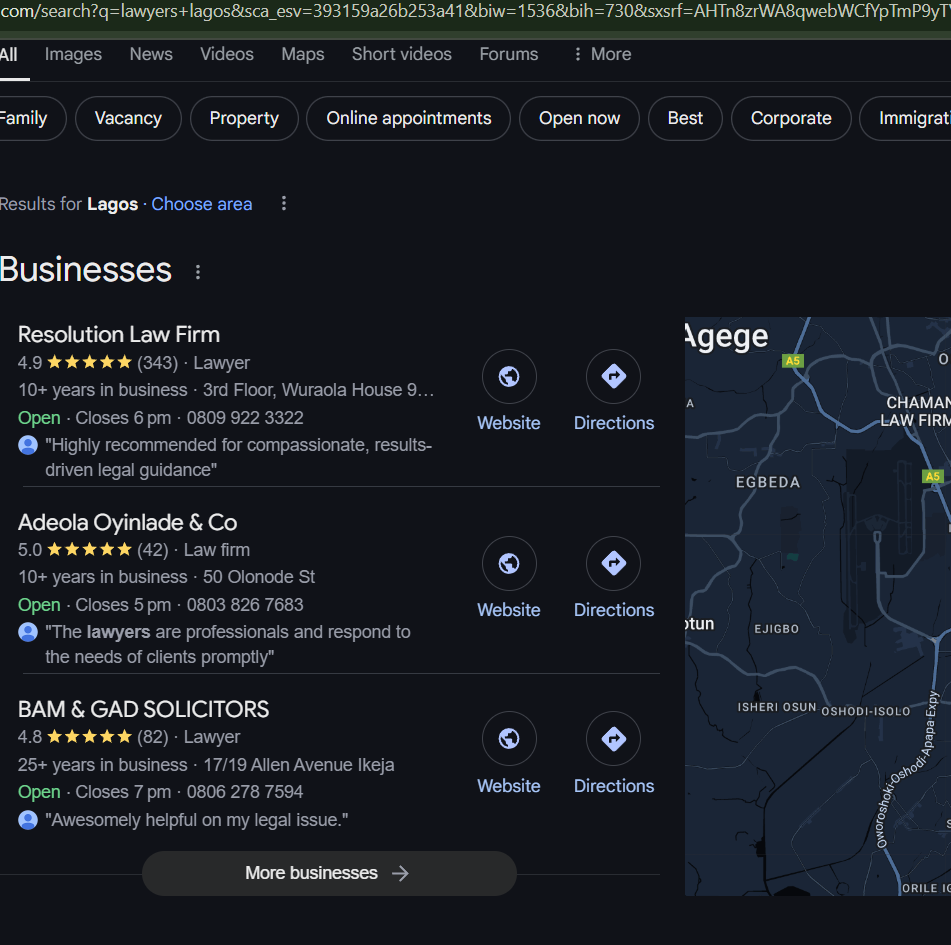The height and width of the screenshot is (945, 951).
Task: Click the Choose area link
Action: 201,204
